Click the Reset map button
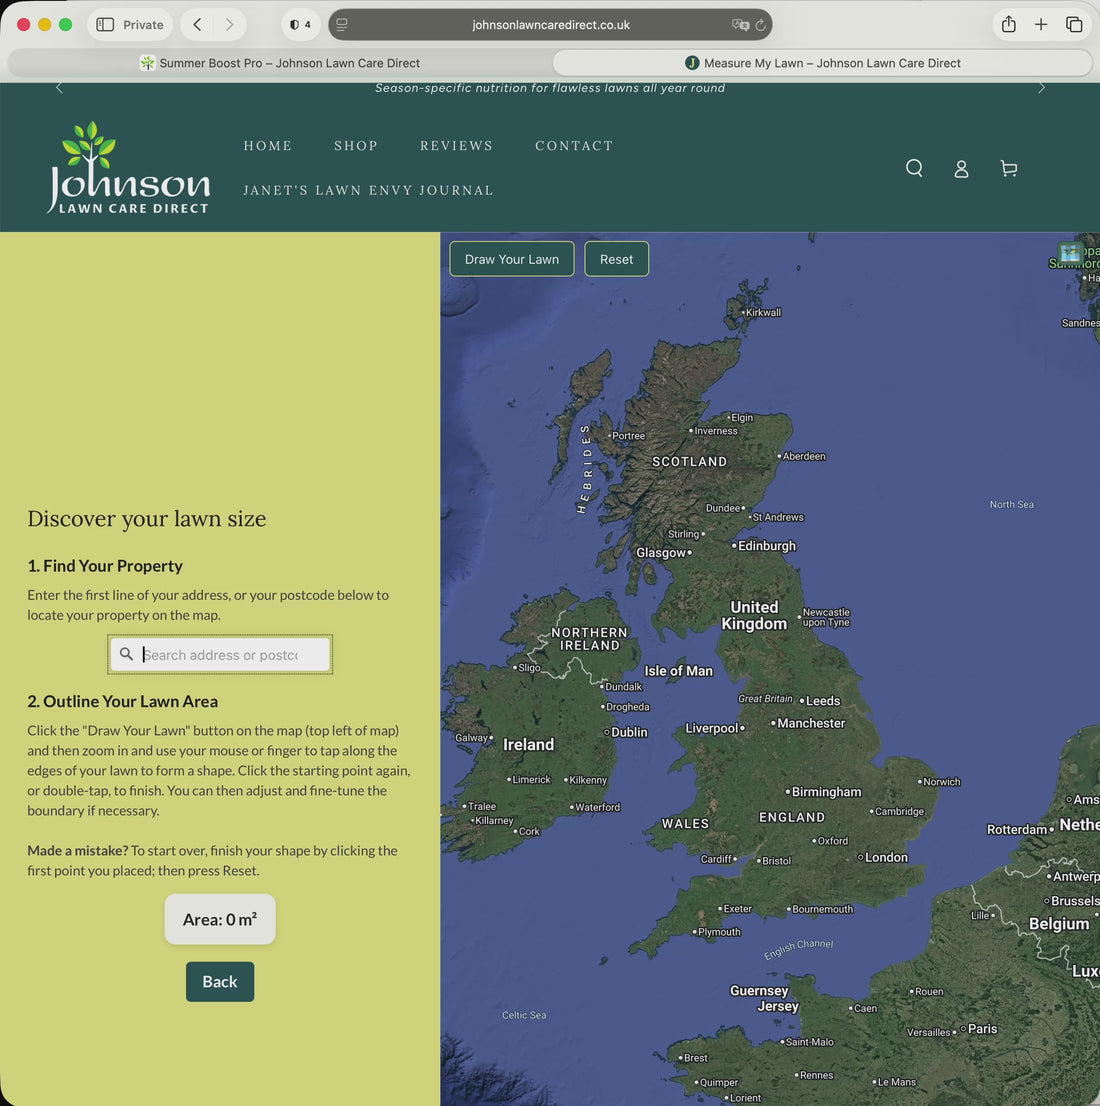 617,259
